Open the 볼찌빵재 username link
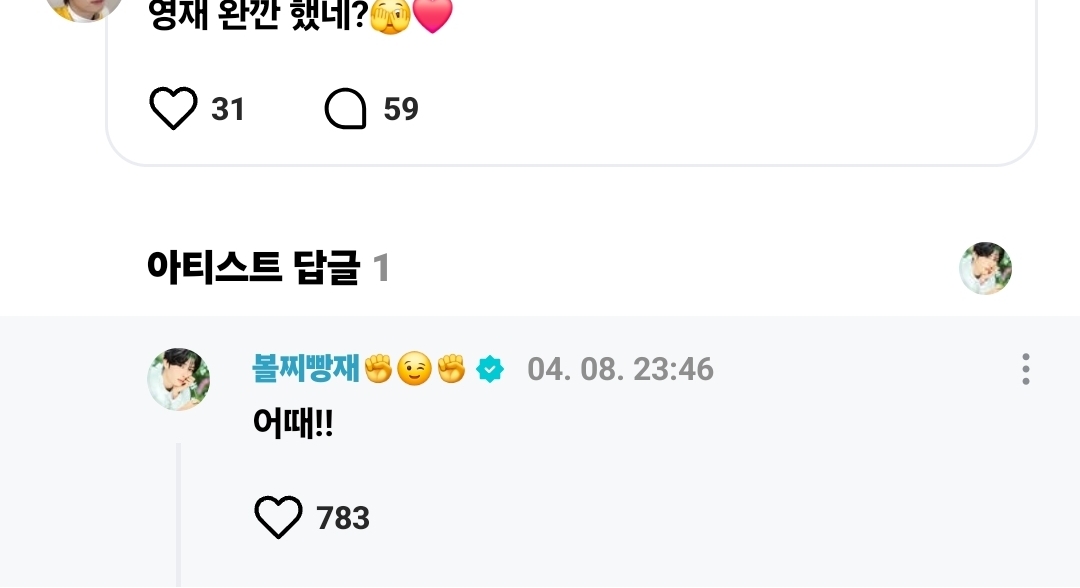 tap(306, 368)
